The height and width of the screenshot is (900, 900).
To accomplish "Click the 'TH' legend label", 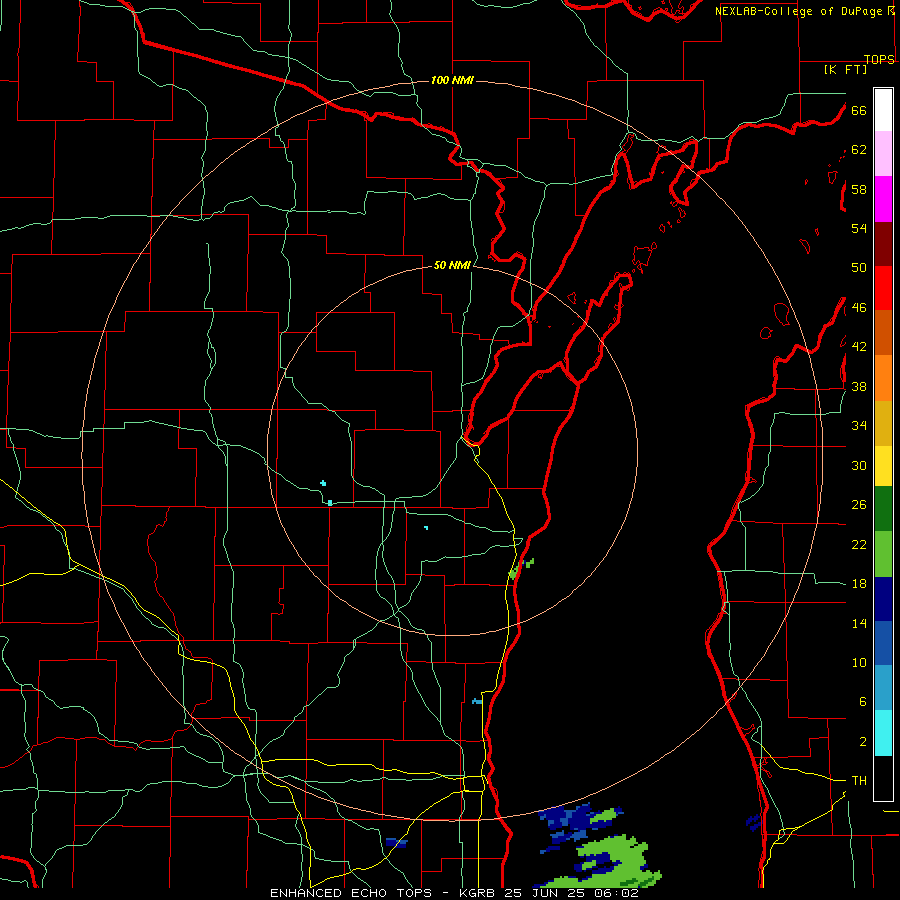I will point(859,780).
